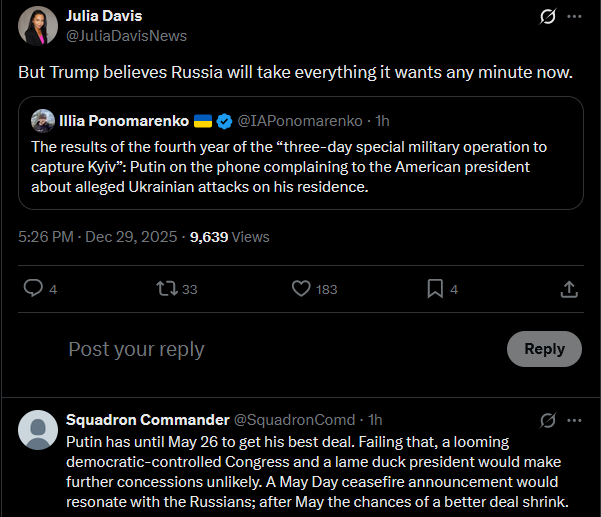Open more options on Squadron Commander reply
The height and width of the screenshot is (517, 601).
click(x=574, y=420)
